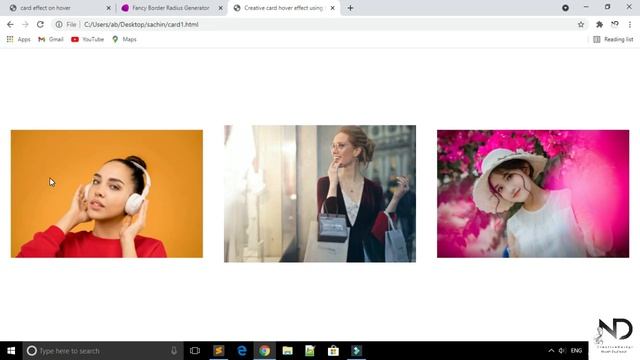Image resolution: width=640 pixels, height=360 pixels.
Task: Click the woman with headphones card
Action: click(107, 194)
